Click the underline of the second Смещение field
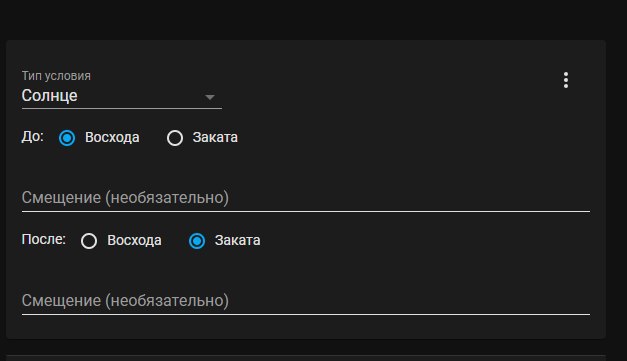 tap(306, 314)
